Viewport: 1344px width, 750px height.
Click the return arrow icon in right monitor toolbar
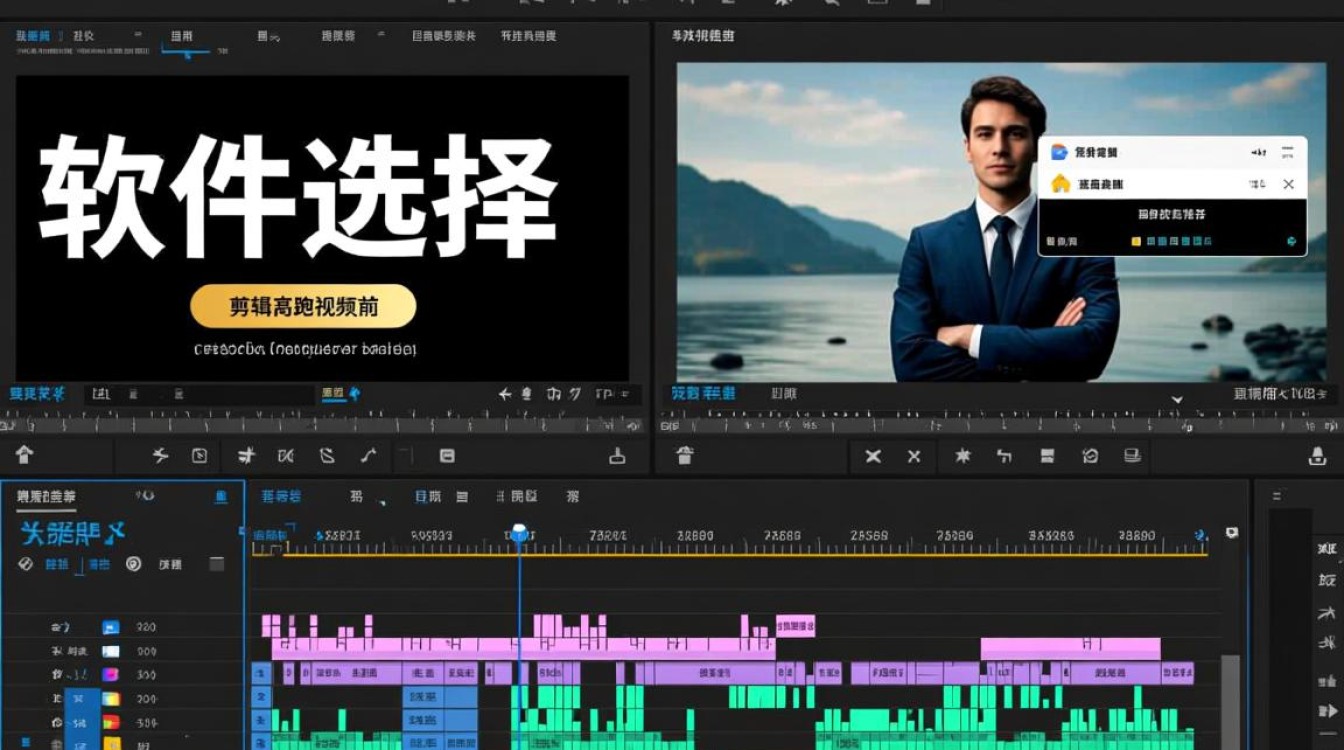click(1005, 456)
